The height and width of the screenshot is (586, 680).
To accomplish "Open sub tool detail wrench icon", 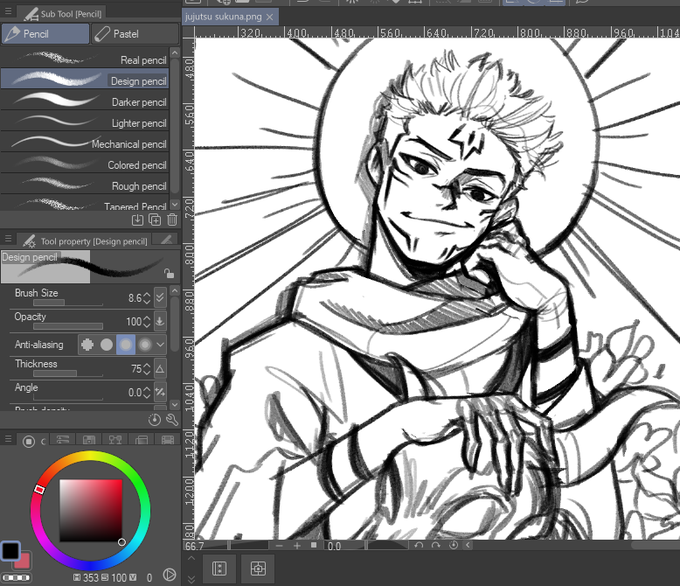I will click(172, 419).
